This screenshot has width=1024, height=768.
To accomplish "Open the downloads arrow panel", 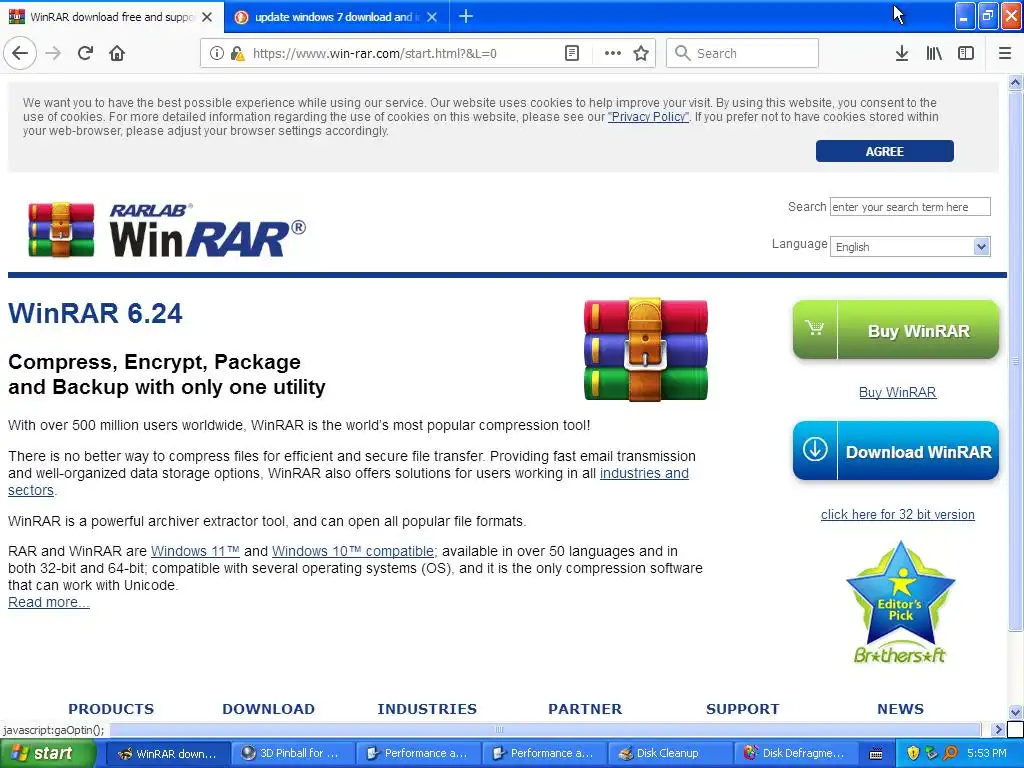I will coord(901,54).
